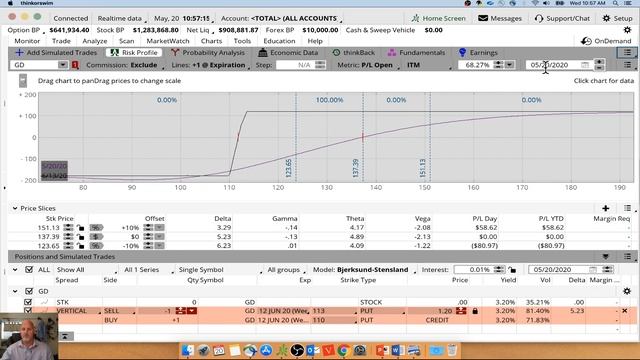Collapse the Price Slices section
This screenshot has height=360, width=640.
(x=15, y=208)
